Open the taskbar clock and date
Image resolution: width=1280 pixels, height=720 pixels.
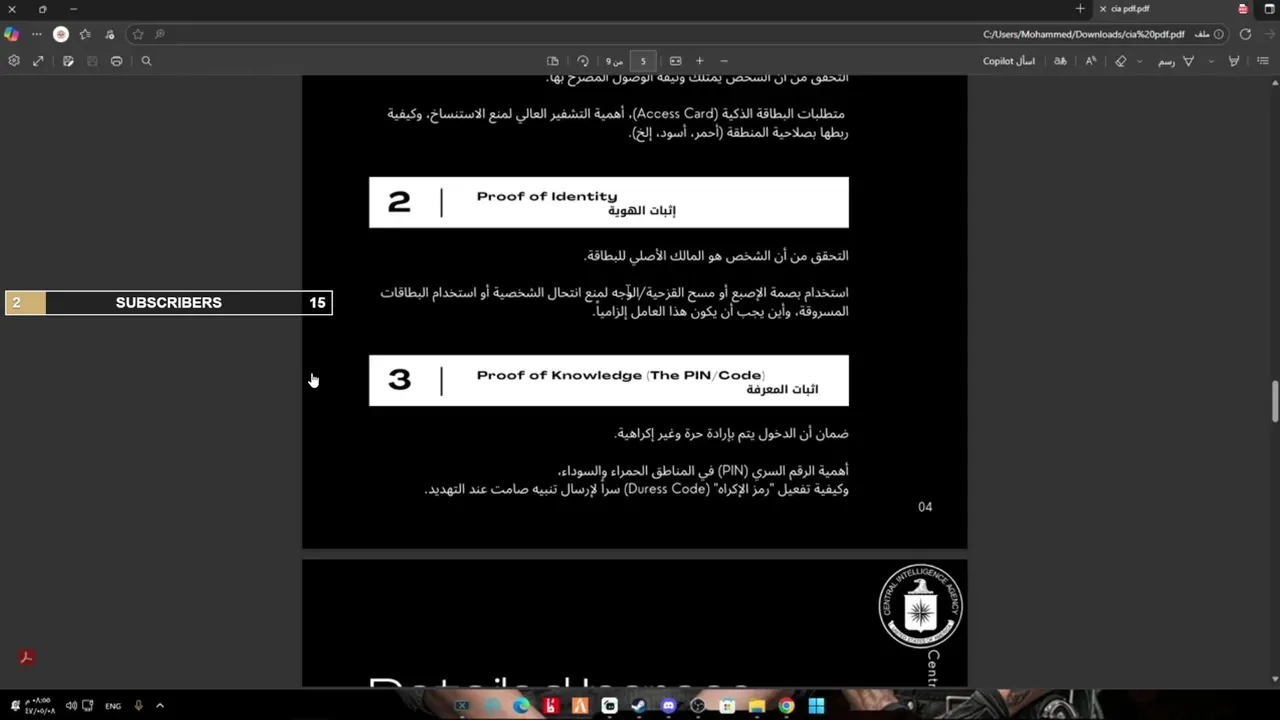[x=41, y=706]
